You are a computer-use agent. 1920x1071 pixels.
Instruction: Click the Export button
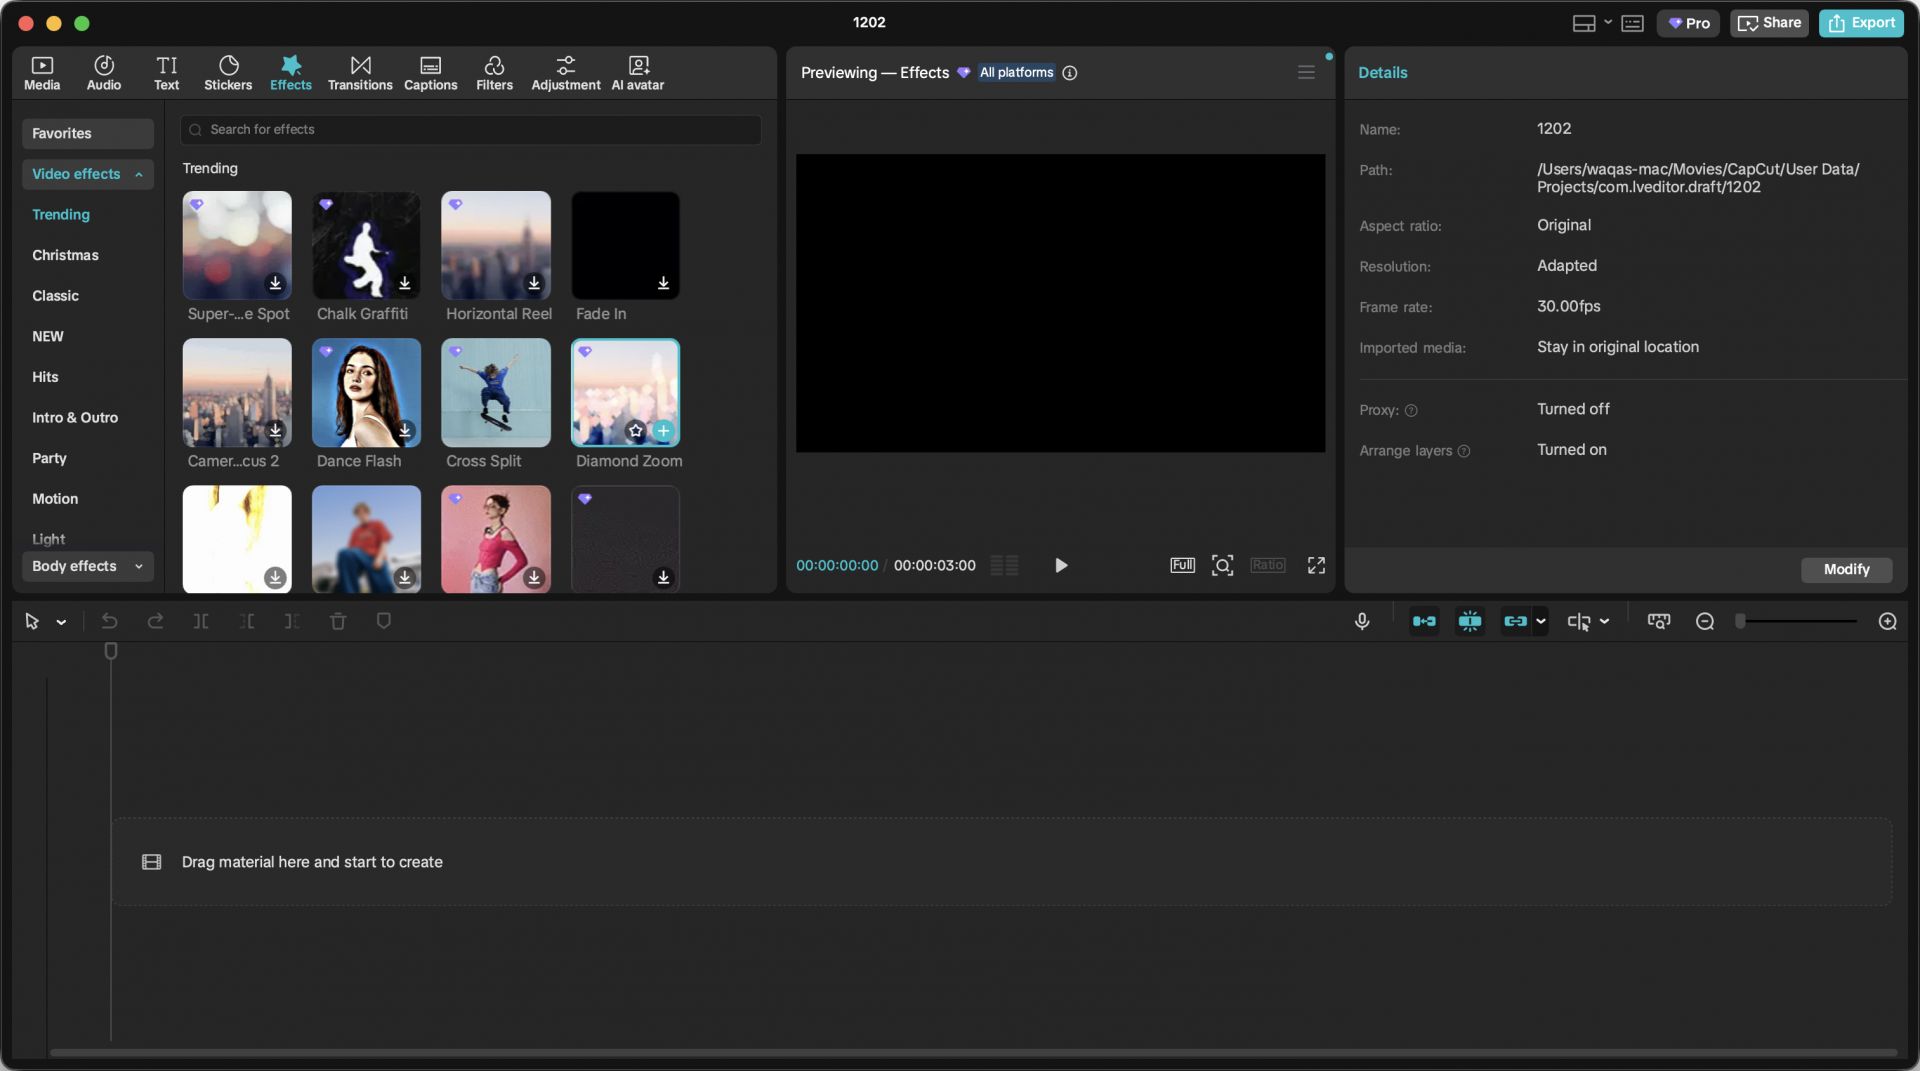pyautogui.click(x=1861, y=22)
